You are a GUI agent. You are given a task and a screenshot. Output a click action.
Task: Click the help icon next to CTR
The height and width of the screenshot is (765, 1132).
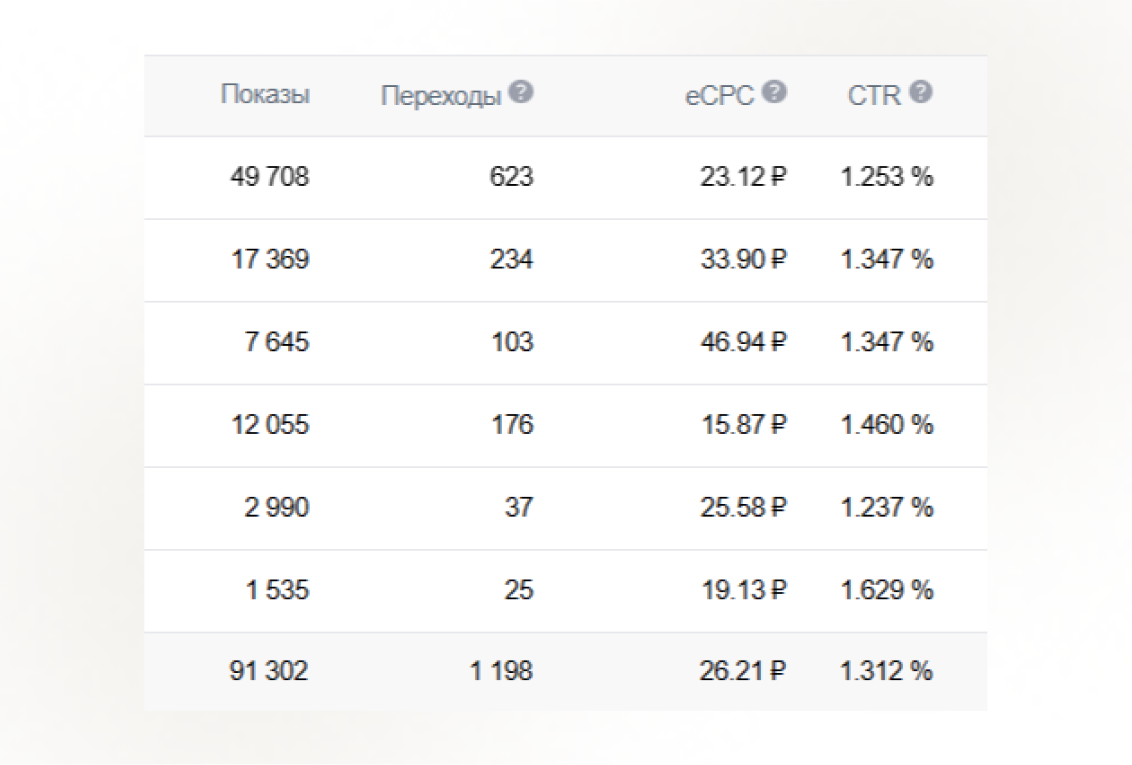pyautogui.click(x=920, y=92)
